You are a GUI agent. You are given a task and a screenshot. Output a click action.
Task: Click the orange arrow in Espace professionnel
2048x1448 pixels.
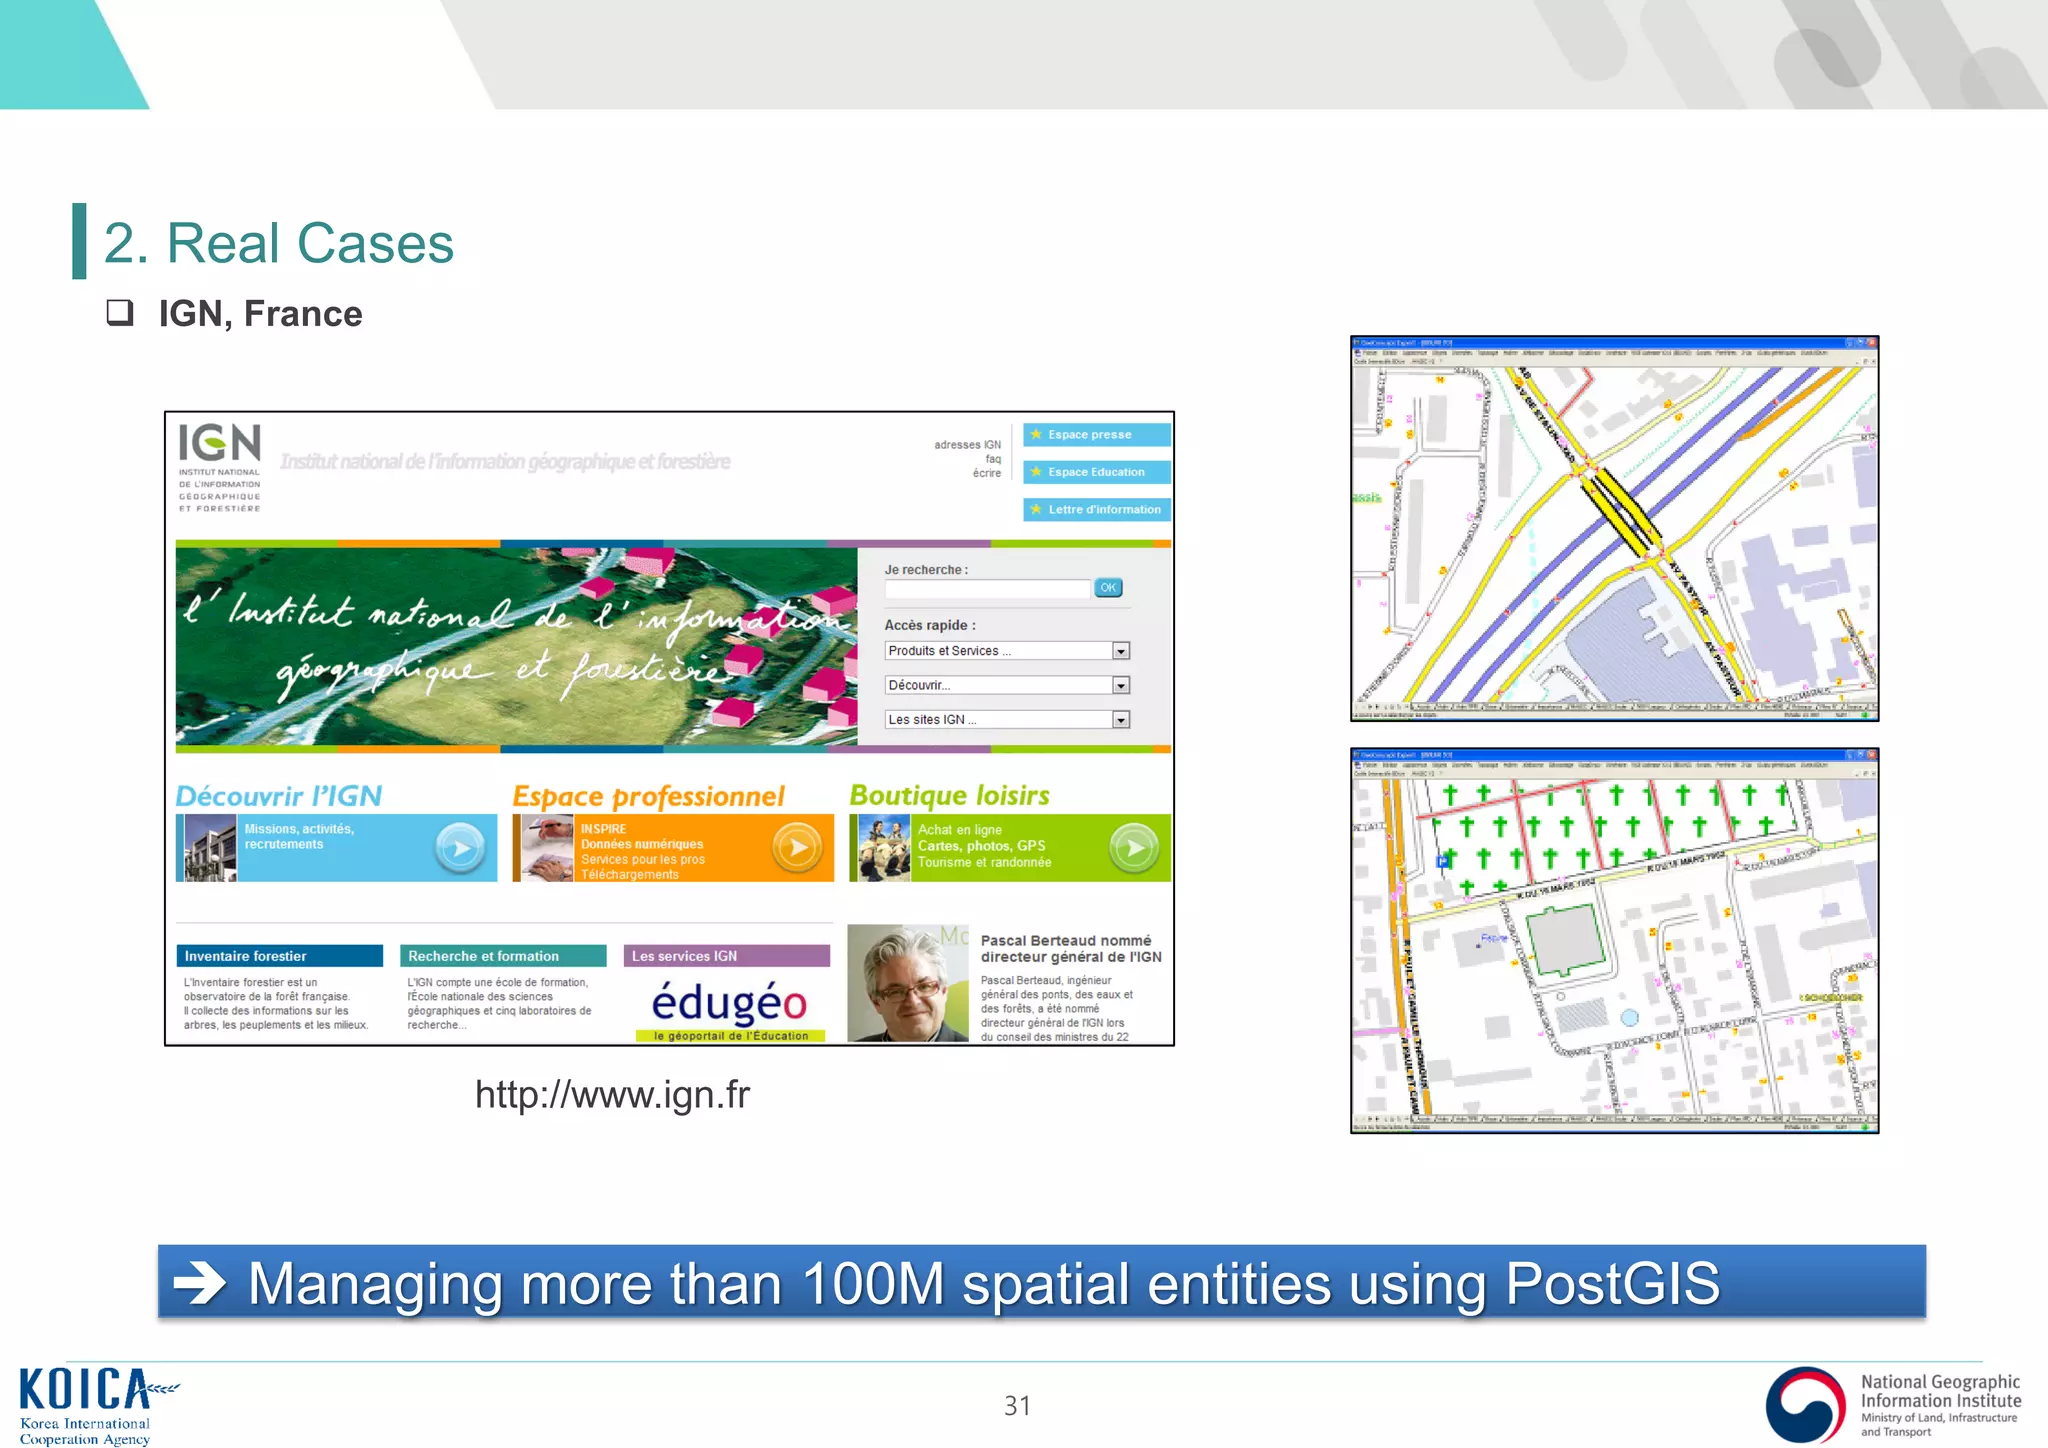coord(797,848)
